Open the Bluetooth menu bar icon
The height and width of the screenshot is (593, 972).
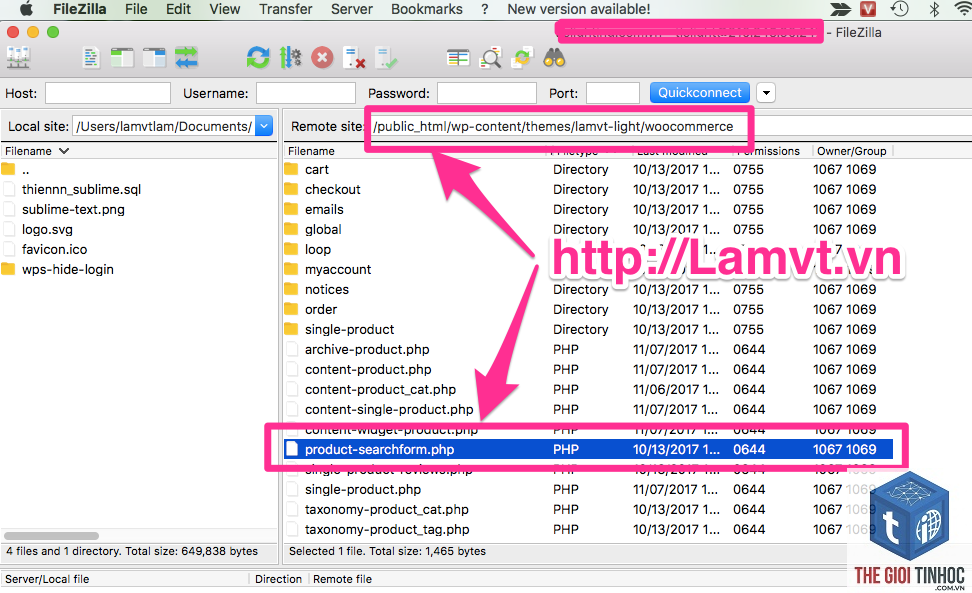coord(934,9)
